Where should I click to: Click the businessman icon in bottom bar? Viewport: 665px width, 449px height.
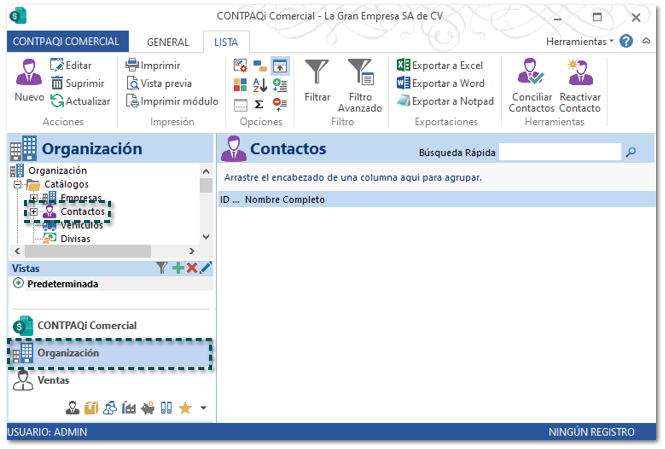pyautogui.click(x=73, y=408)
